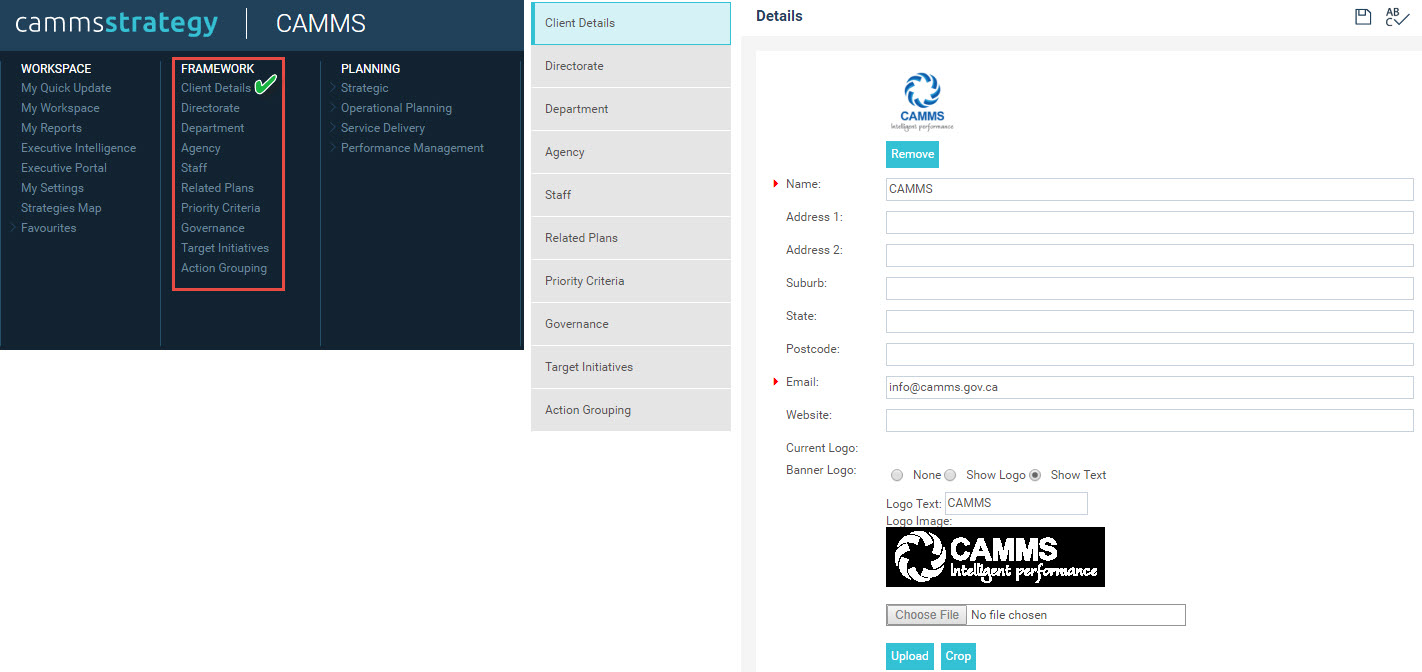Click the CAMMS logo thumbnail above Remove
Screen dimensions: 1422x672
(x=922, y=102)
